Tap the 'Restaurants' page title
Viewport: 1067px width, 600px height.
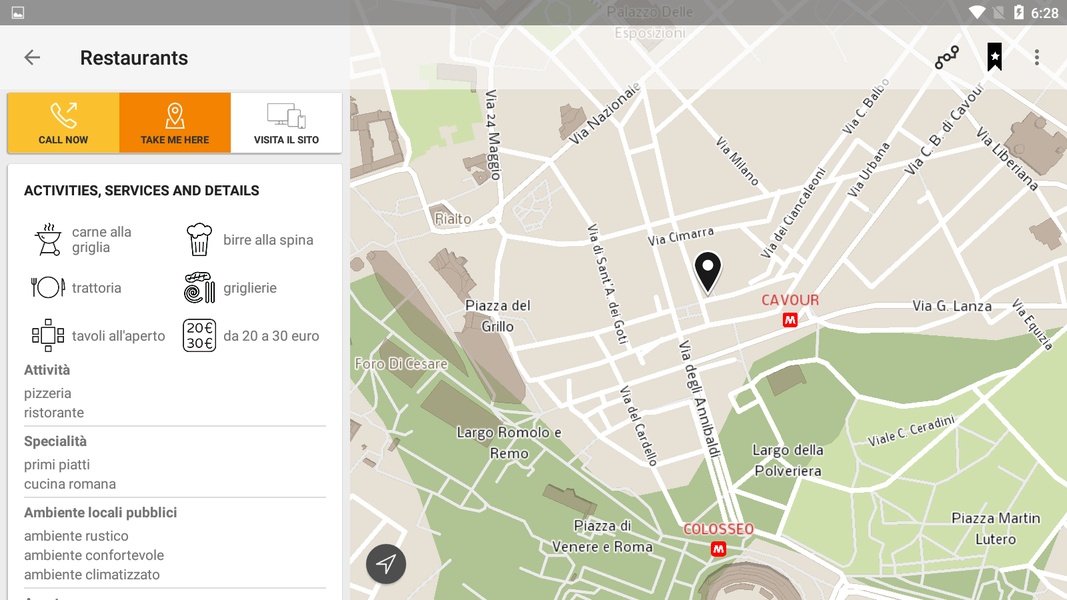(134, 58)
